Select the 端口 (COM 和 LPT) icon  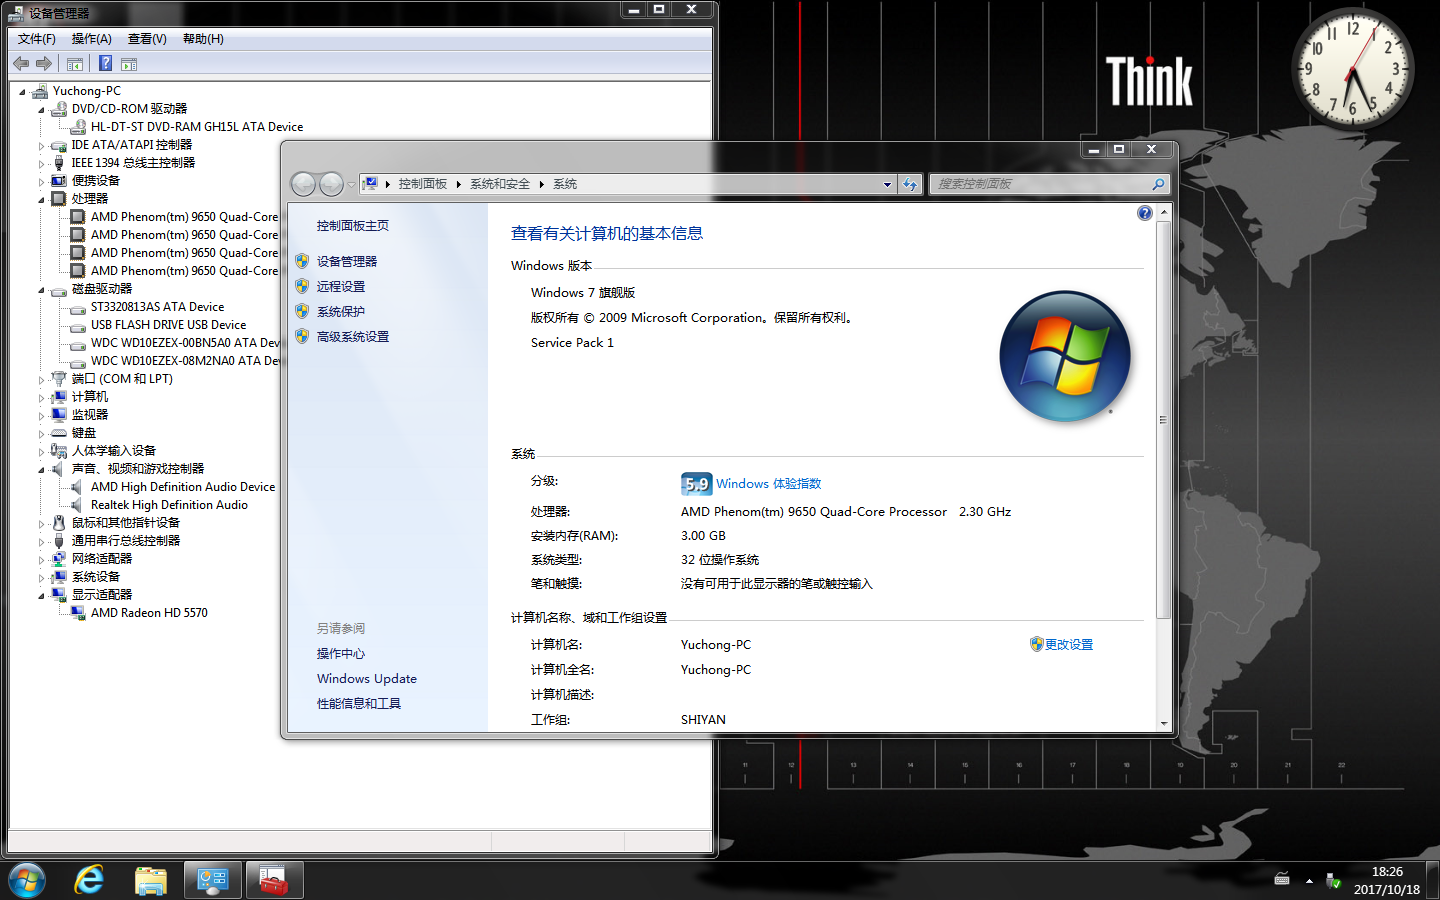[59, 379]
